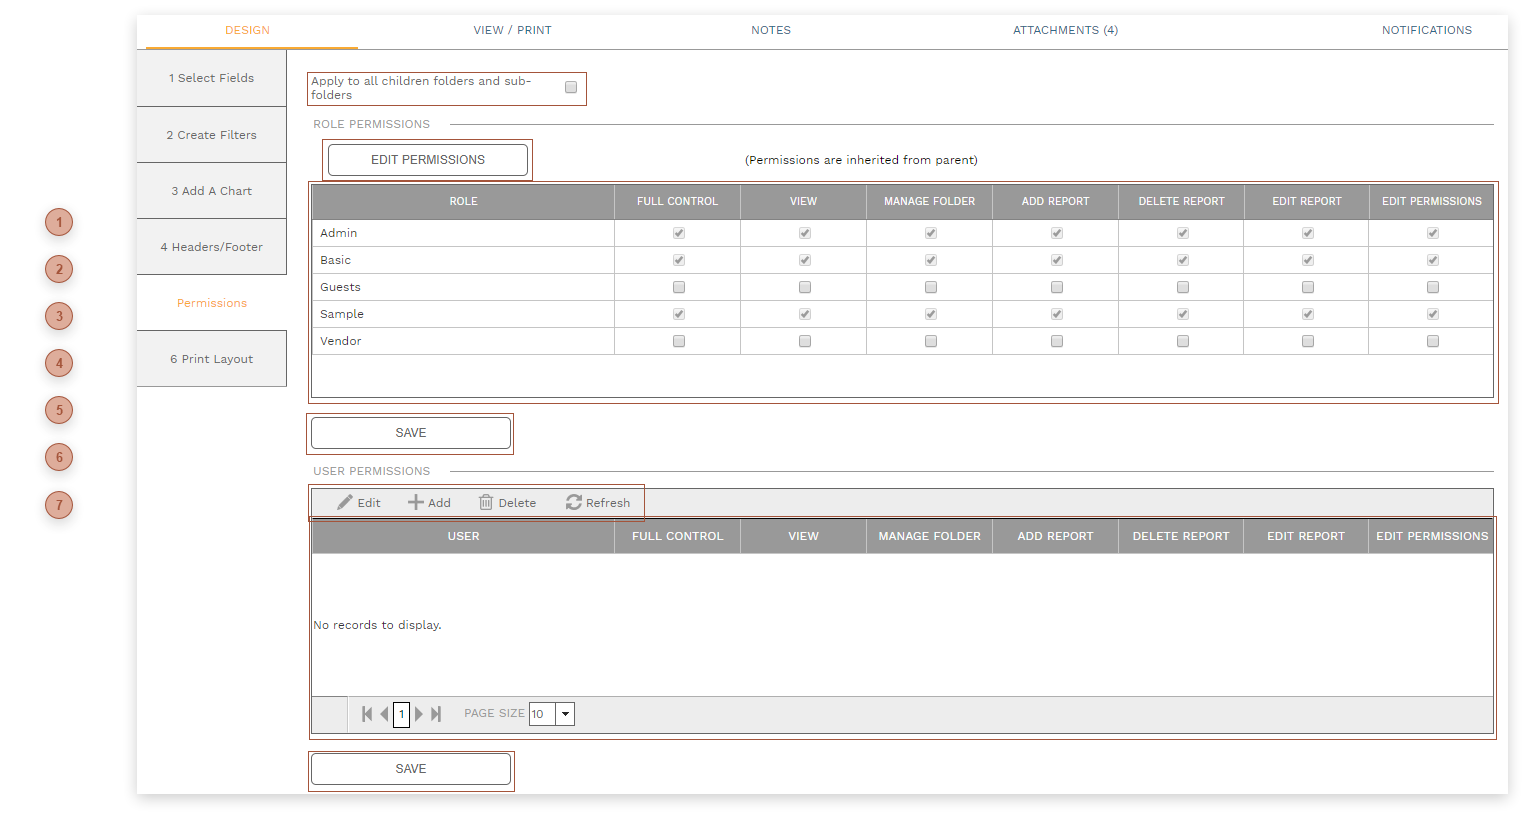Jump to the last page of results

(x=436, y=714)
